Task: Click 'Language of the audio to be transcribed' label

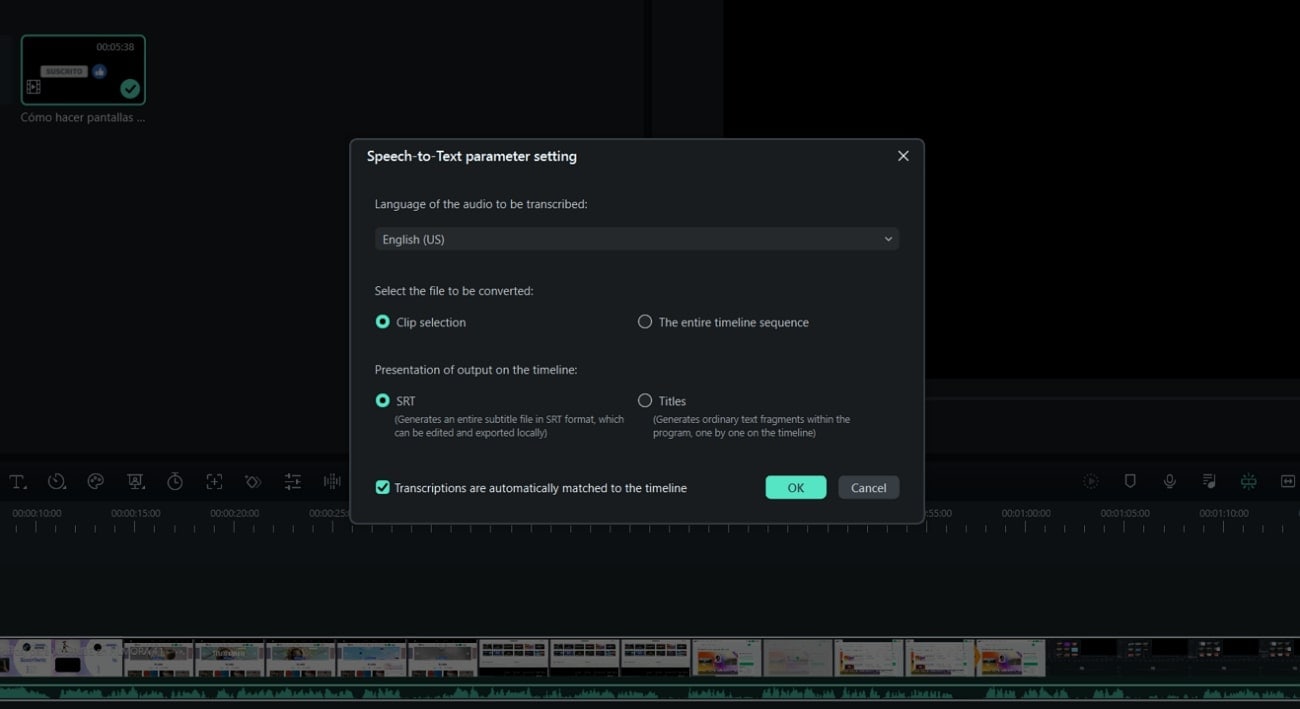Action: pyautogui.click(x=481, y=204)
